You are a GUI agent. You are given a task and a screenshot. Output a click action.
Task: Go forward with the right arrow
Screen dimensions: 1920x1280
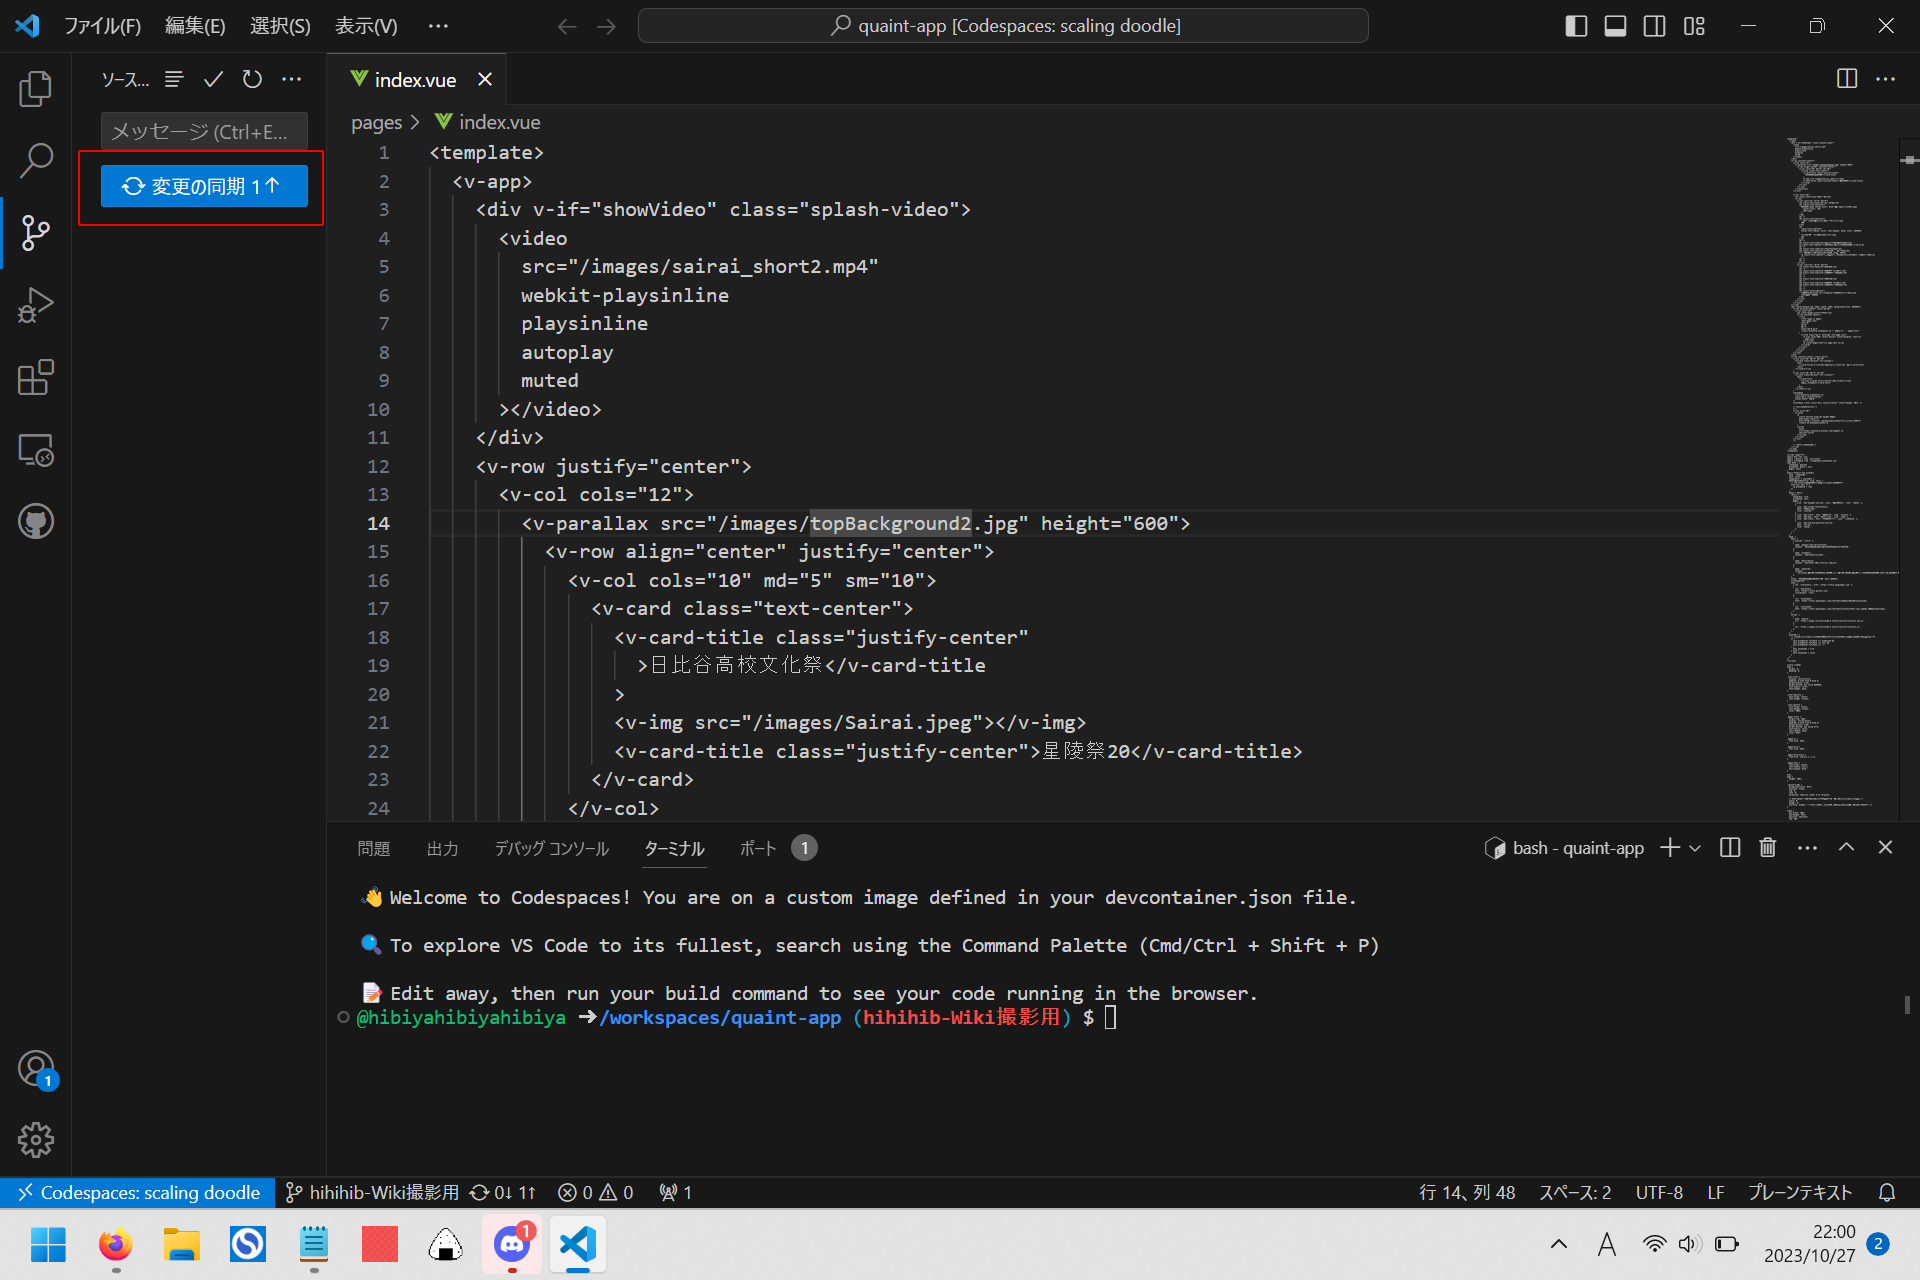(x=607, y=26)
